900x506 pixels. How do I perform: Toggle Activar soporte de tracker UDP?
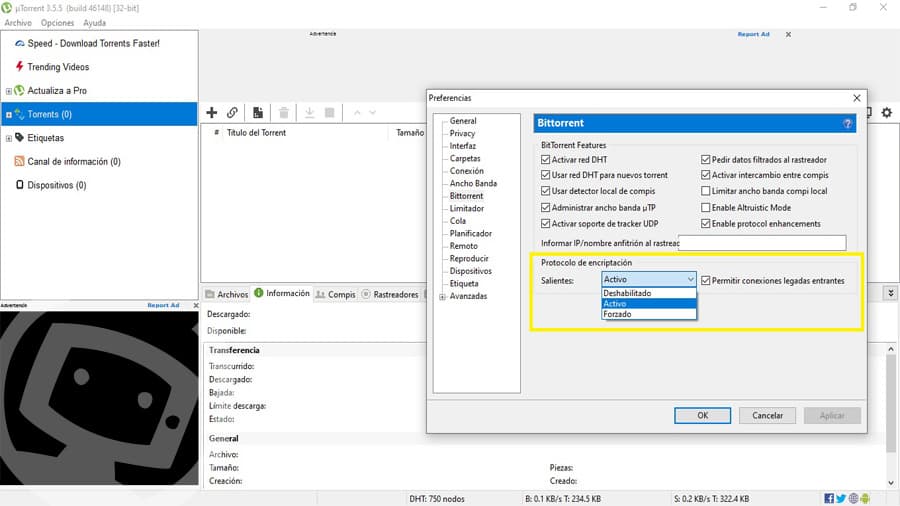pyautogui.click(x=545, y=224)
